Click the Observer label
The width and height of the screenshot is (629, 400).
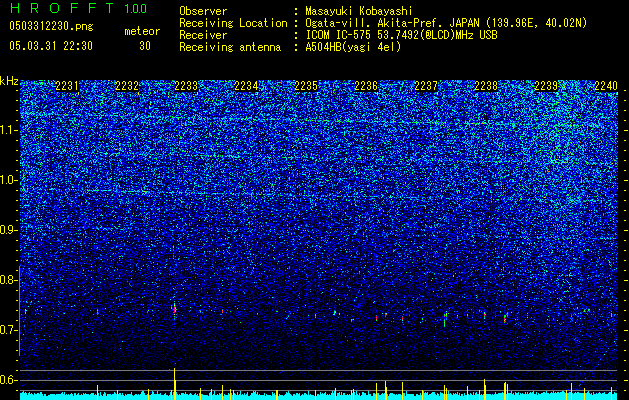[203, 11]
